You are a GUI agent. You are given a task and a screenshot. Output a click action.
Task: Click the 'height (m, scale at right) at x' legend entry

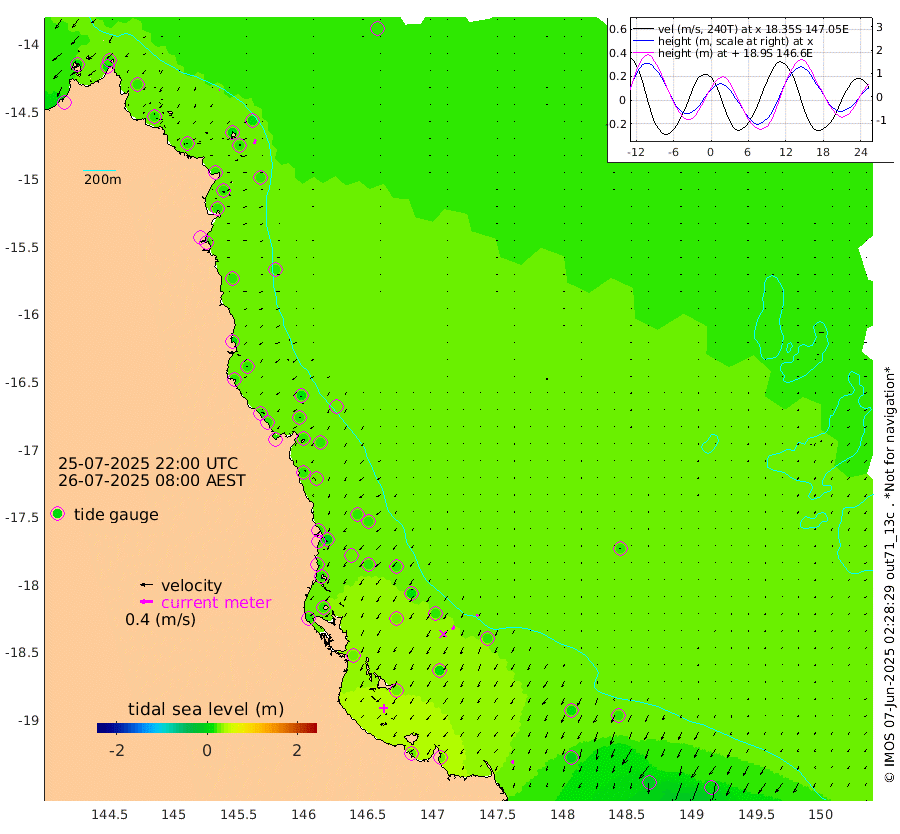tap(735, 41)
